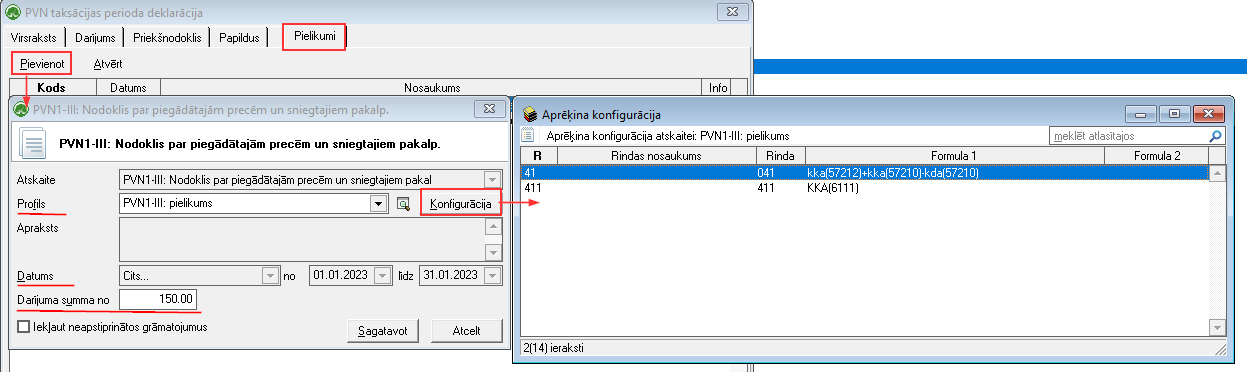This screenshot has width=1247, height=372.
Task: Click the Formula 1 column header
Action: point(954,156)
